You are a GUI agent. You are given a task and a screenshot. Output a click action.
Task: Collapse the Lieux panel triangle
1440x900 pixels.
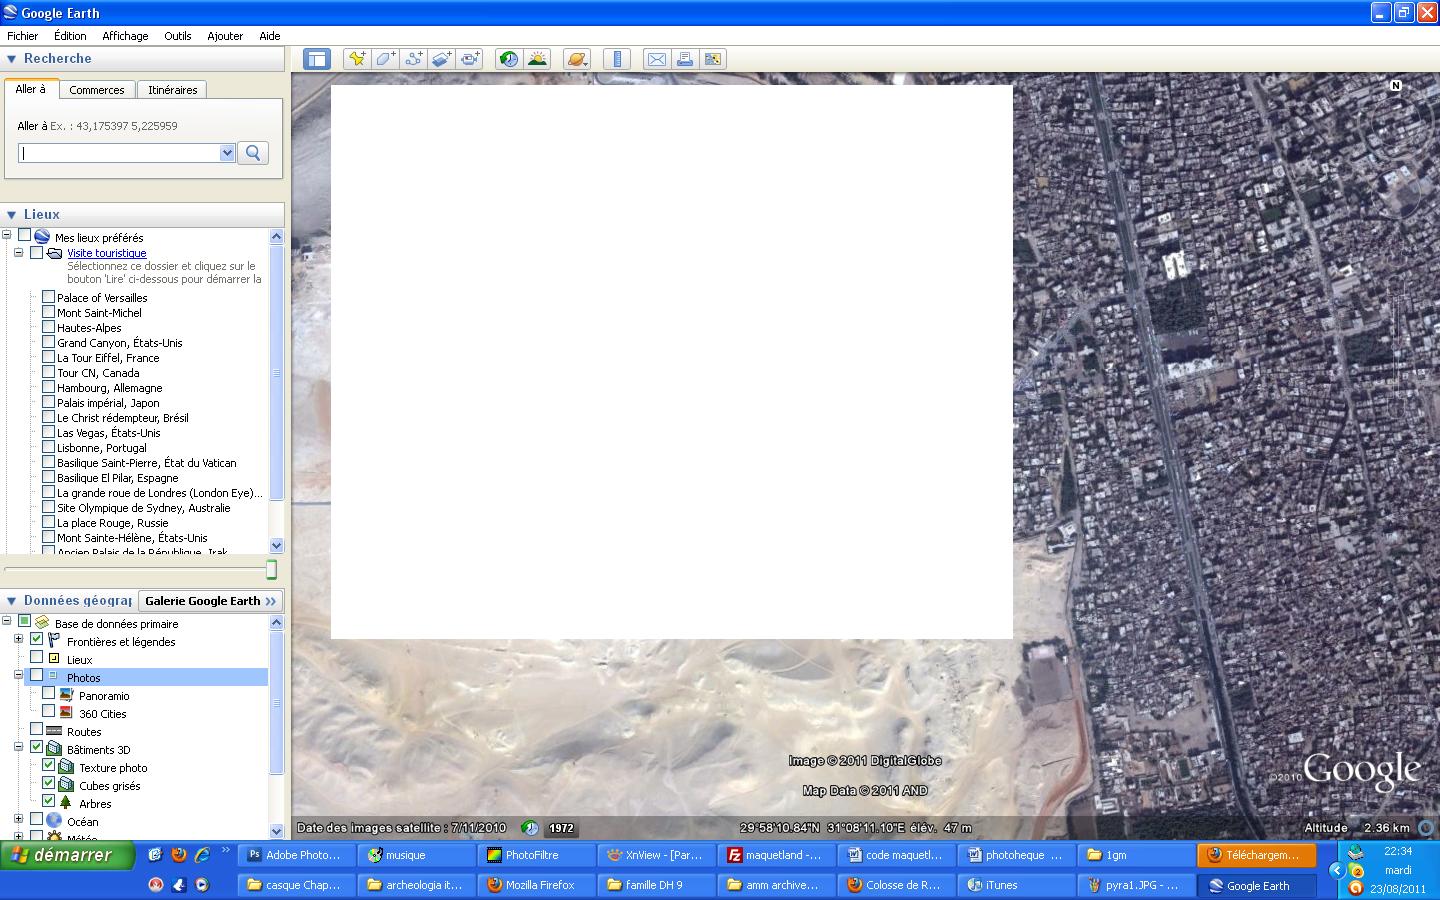(12, 215)
